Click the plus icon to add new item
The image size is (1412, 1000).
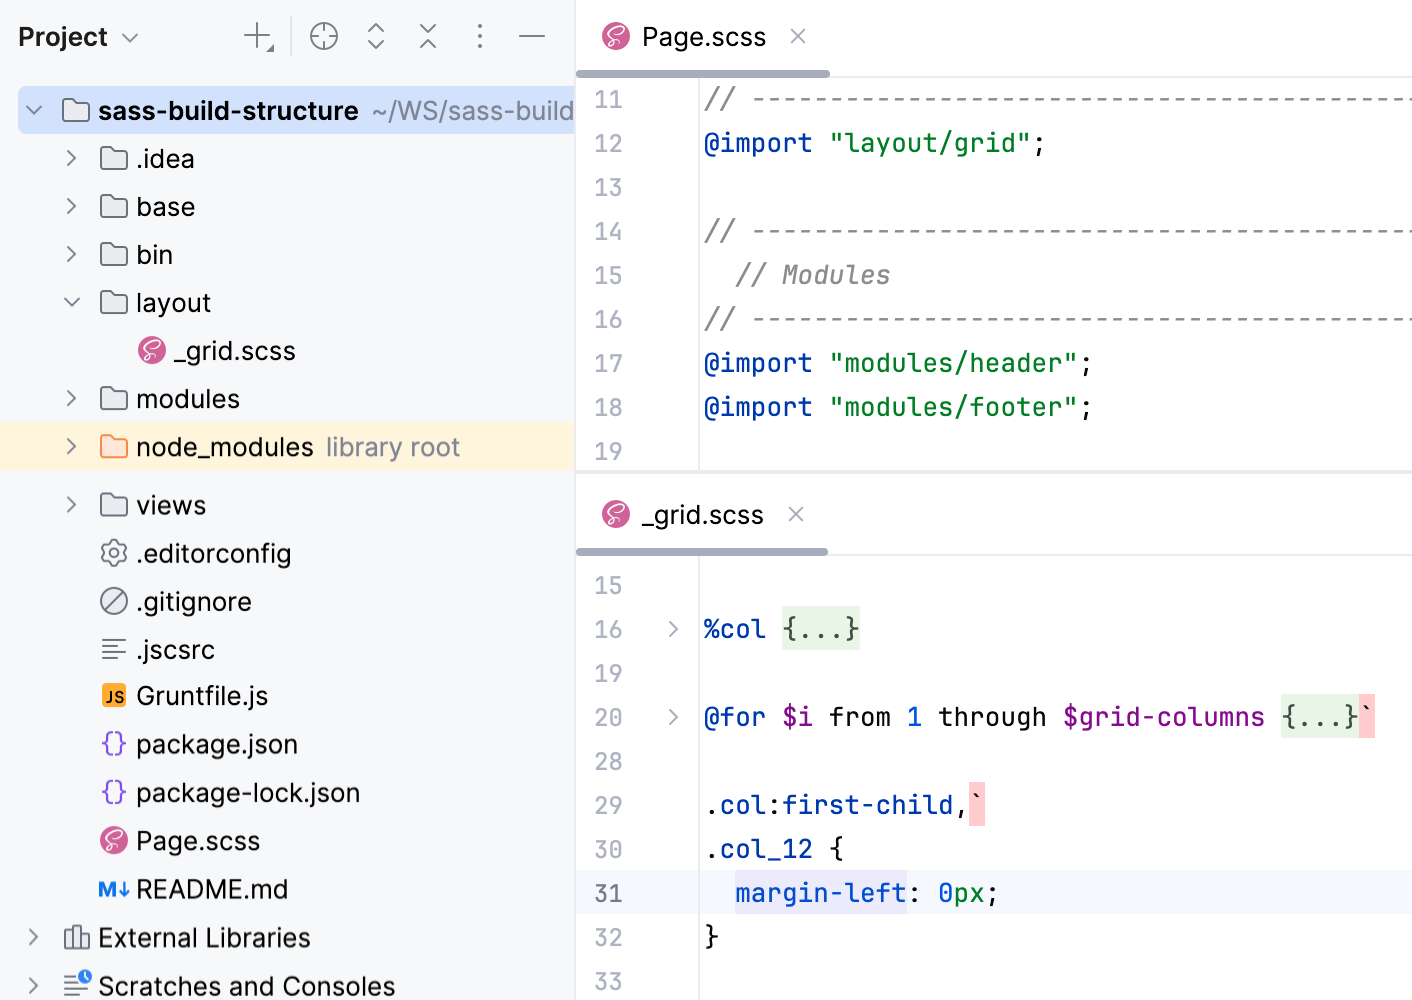click(254, 36)
